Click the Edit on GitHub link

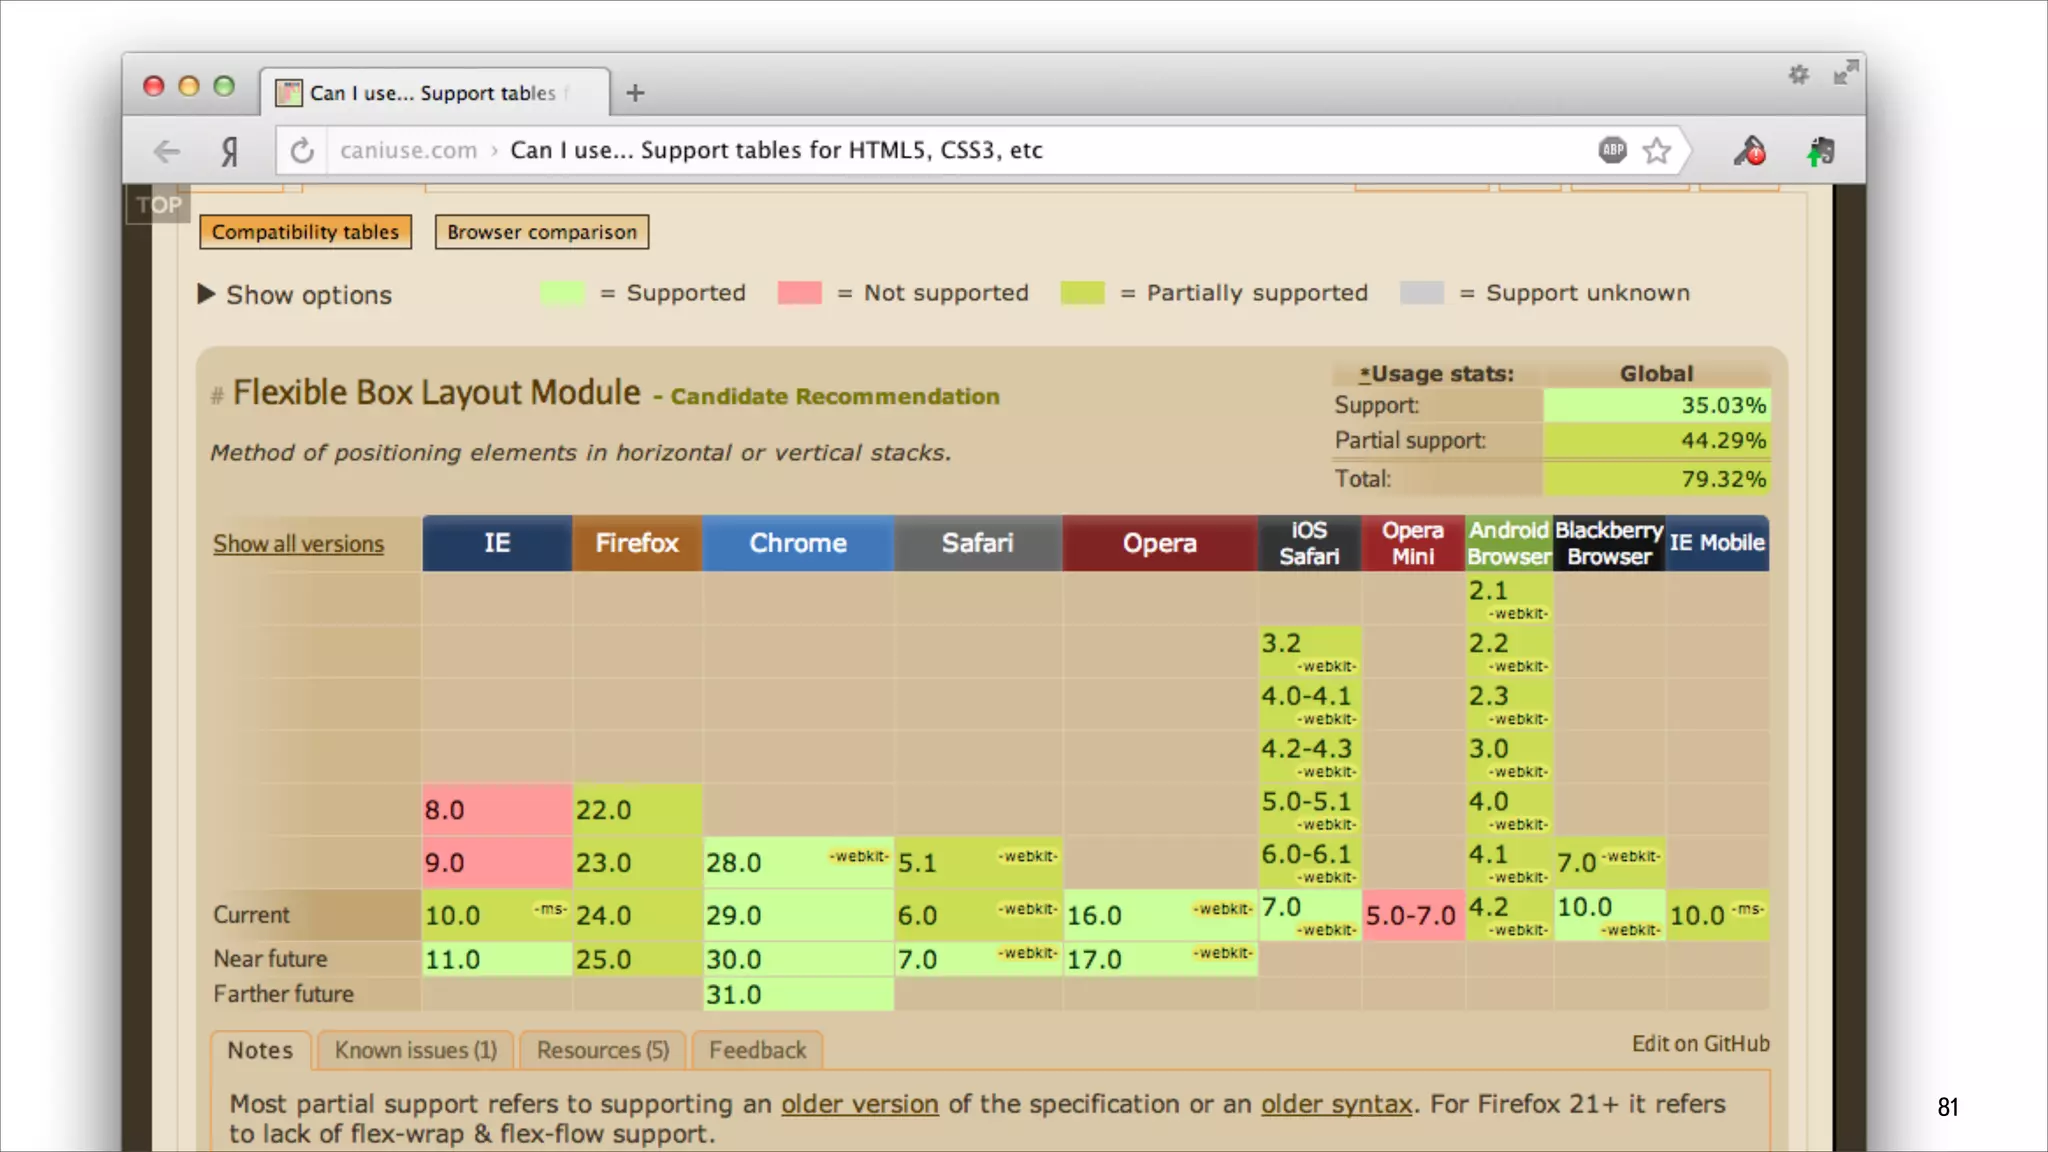pos(1700,1044)
